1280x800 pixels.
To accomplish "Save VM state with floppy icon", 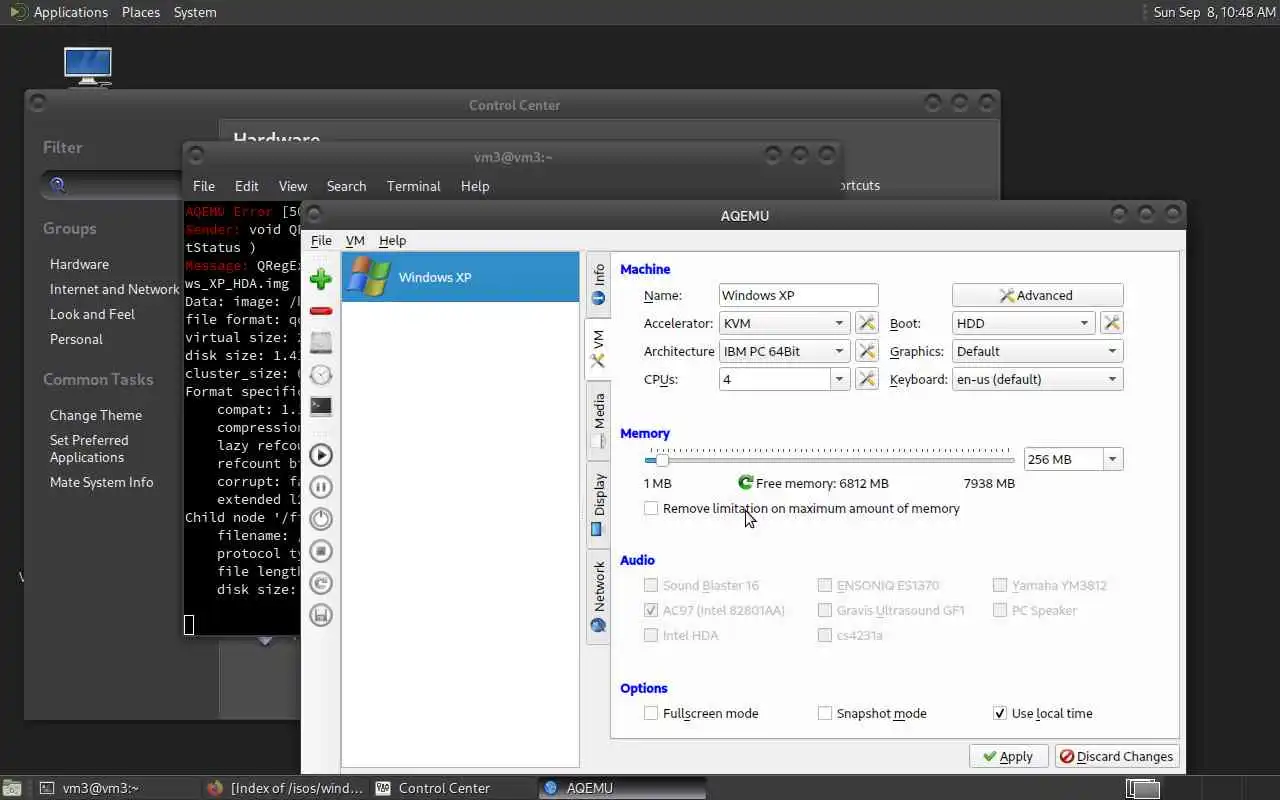I will 321,615.
